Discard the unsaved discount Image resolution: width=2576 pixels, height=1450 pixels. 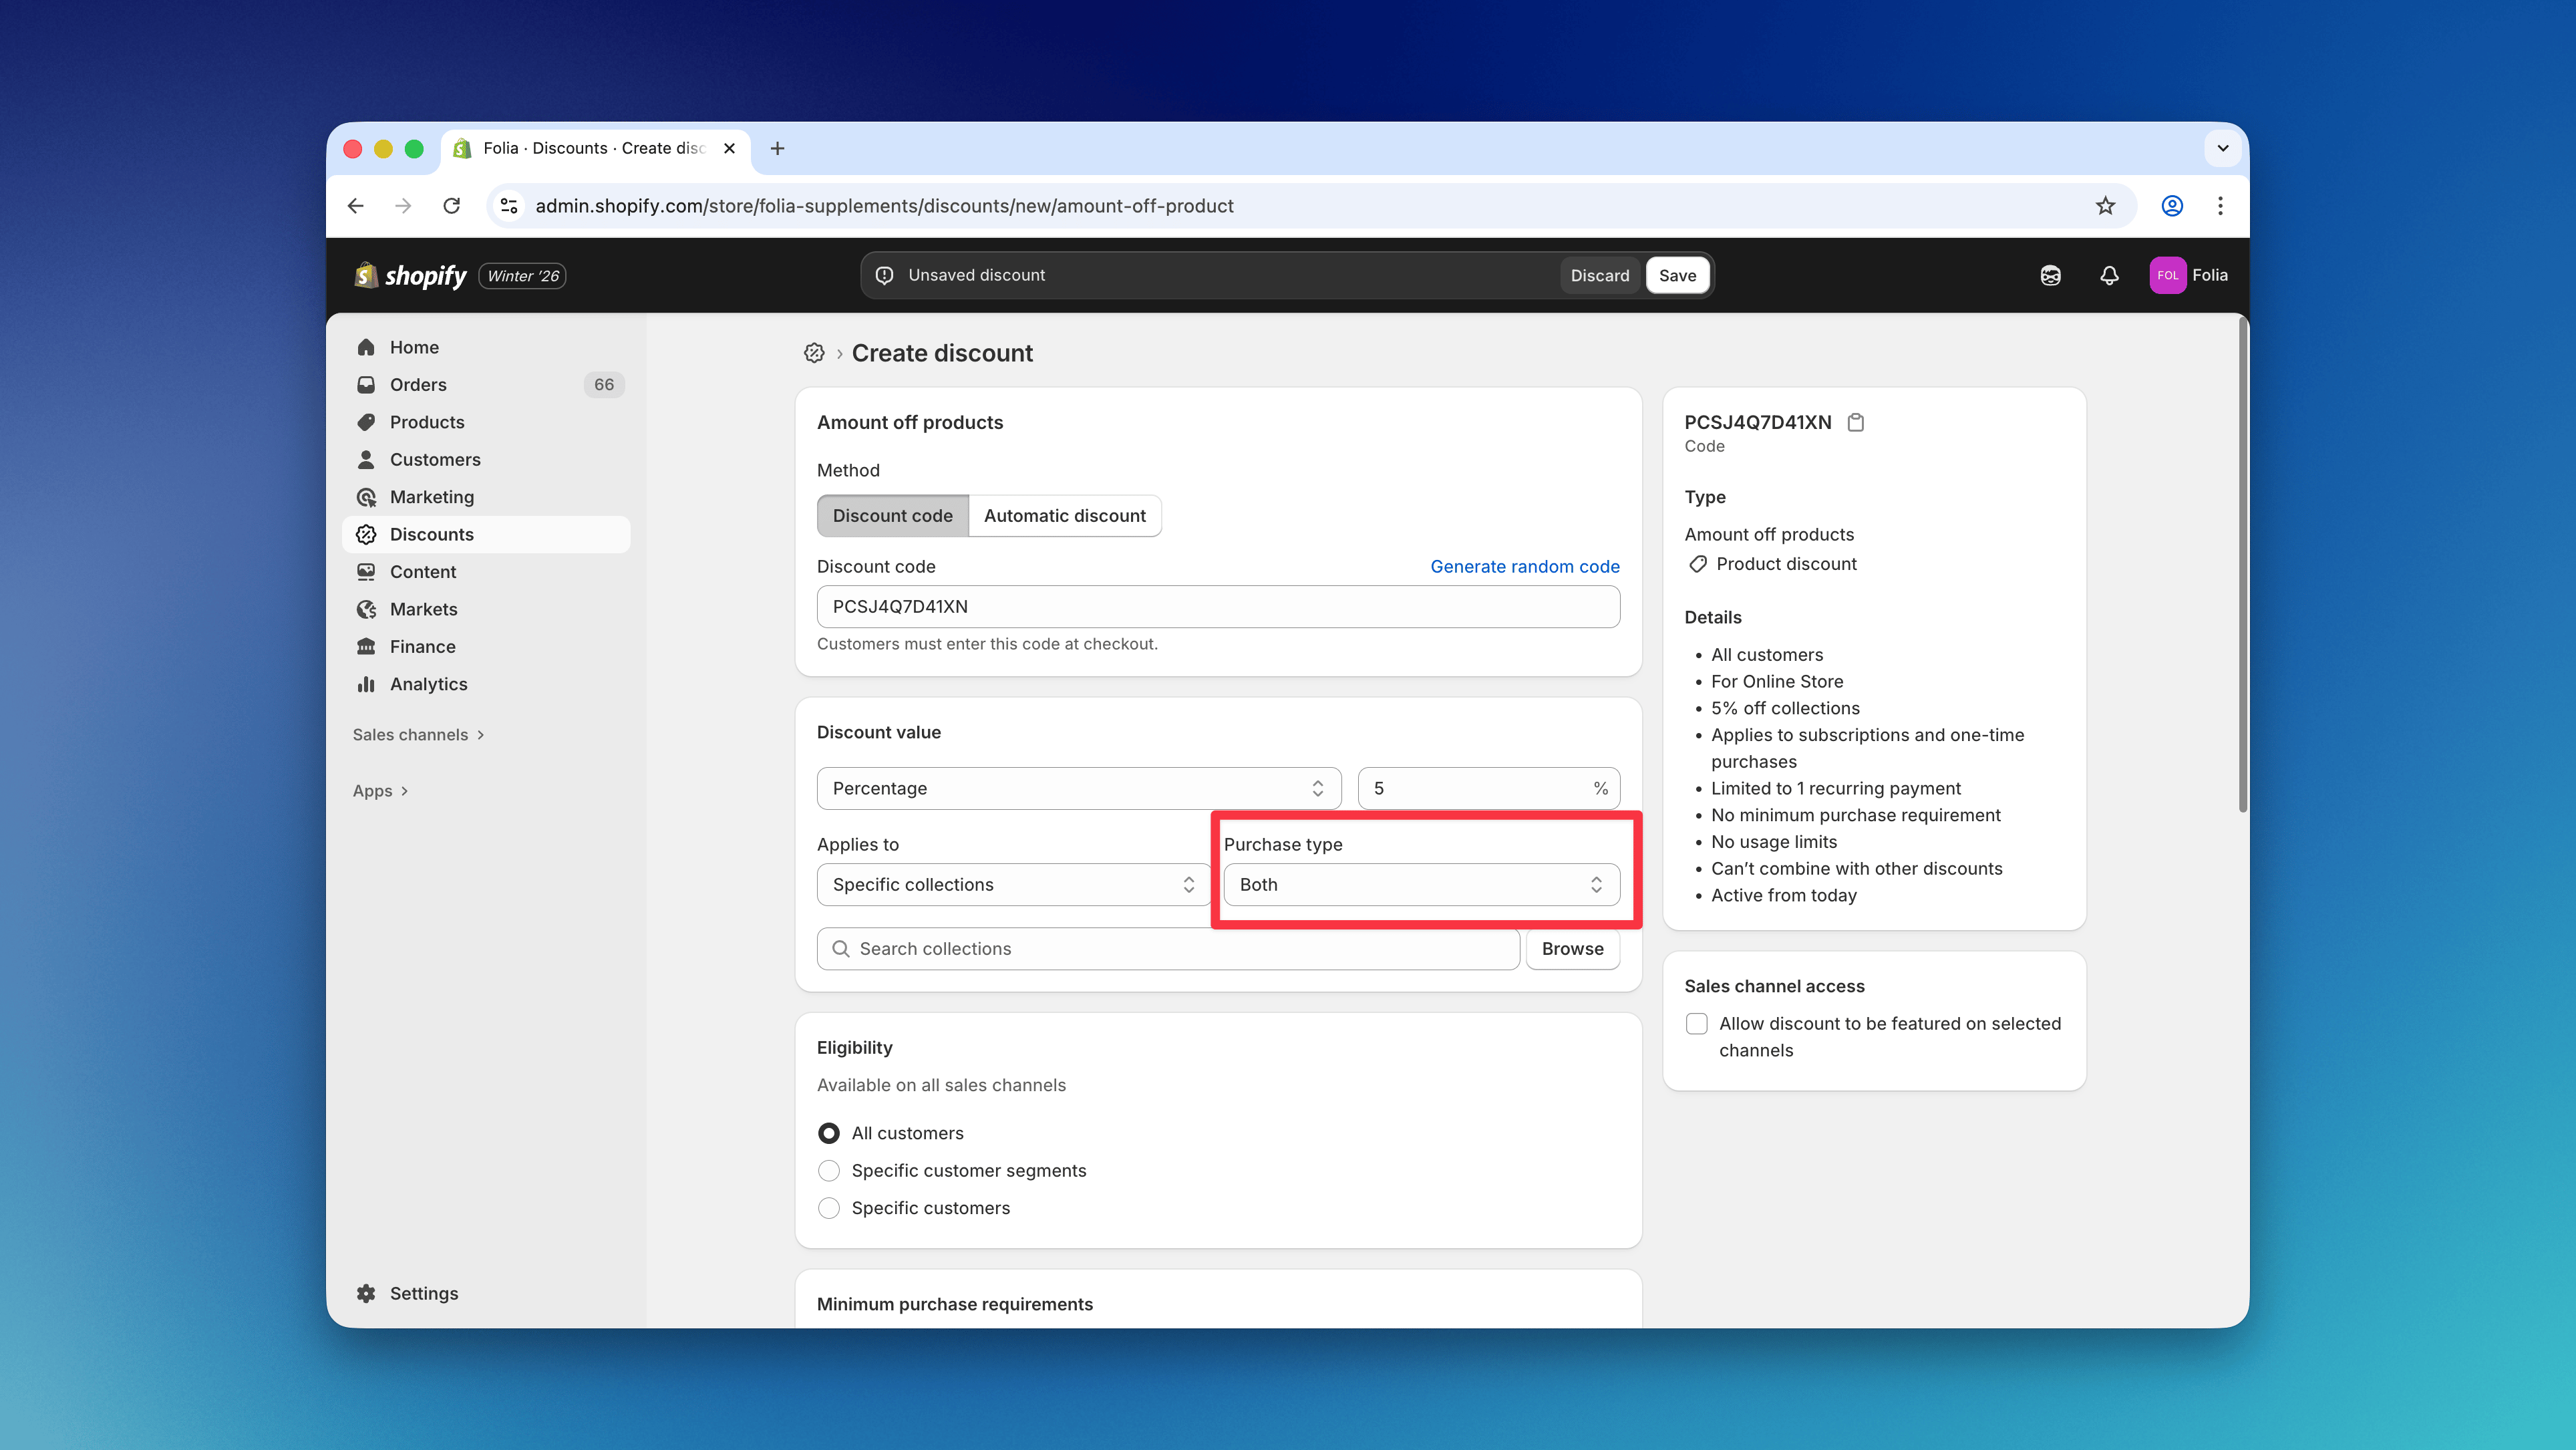pyautogui.click(x=1599, y=276)
